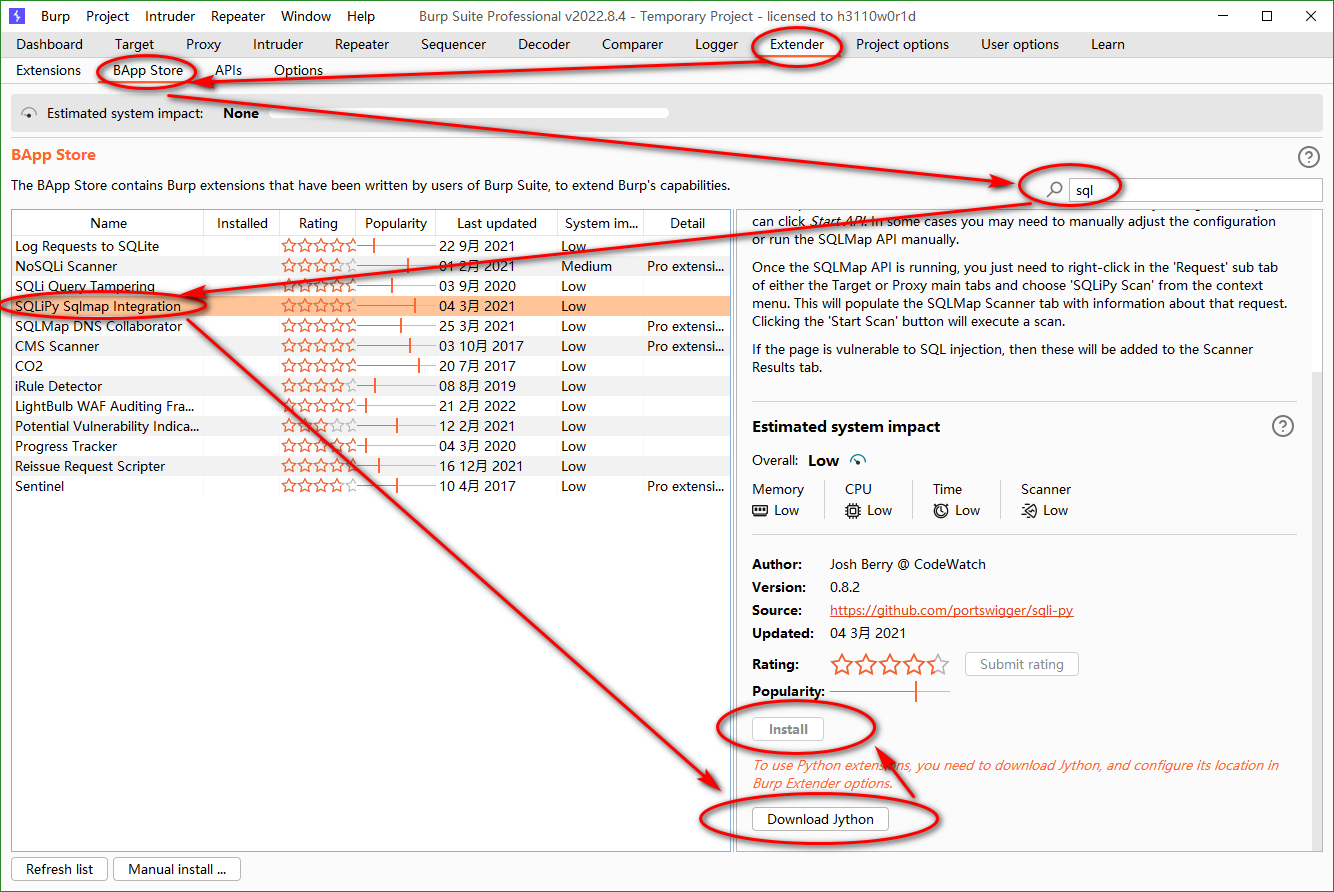Click the Refresh list button
1334x892 pixels.
tap(59, 869)
